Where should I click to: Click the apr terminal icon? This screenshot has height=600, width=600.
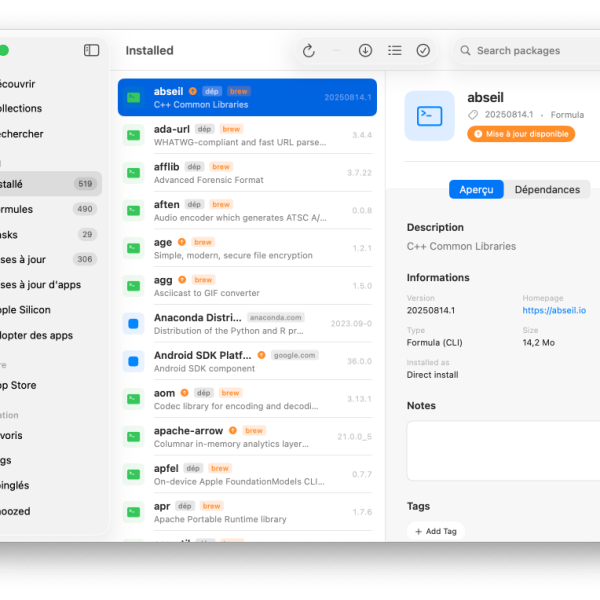coord(134,512)
